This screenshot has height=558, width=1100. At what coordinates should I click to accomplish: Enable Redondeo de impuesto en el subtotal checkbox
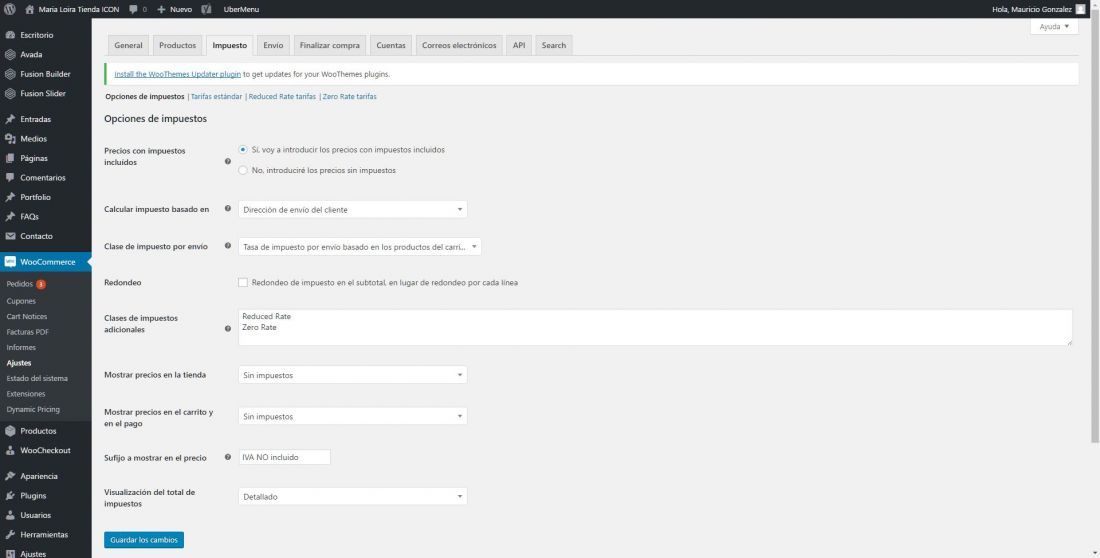coord(243,282)
